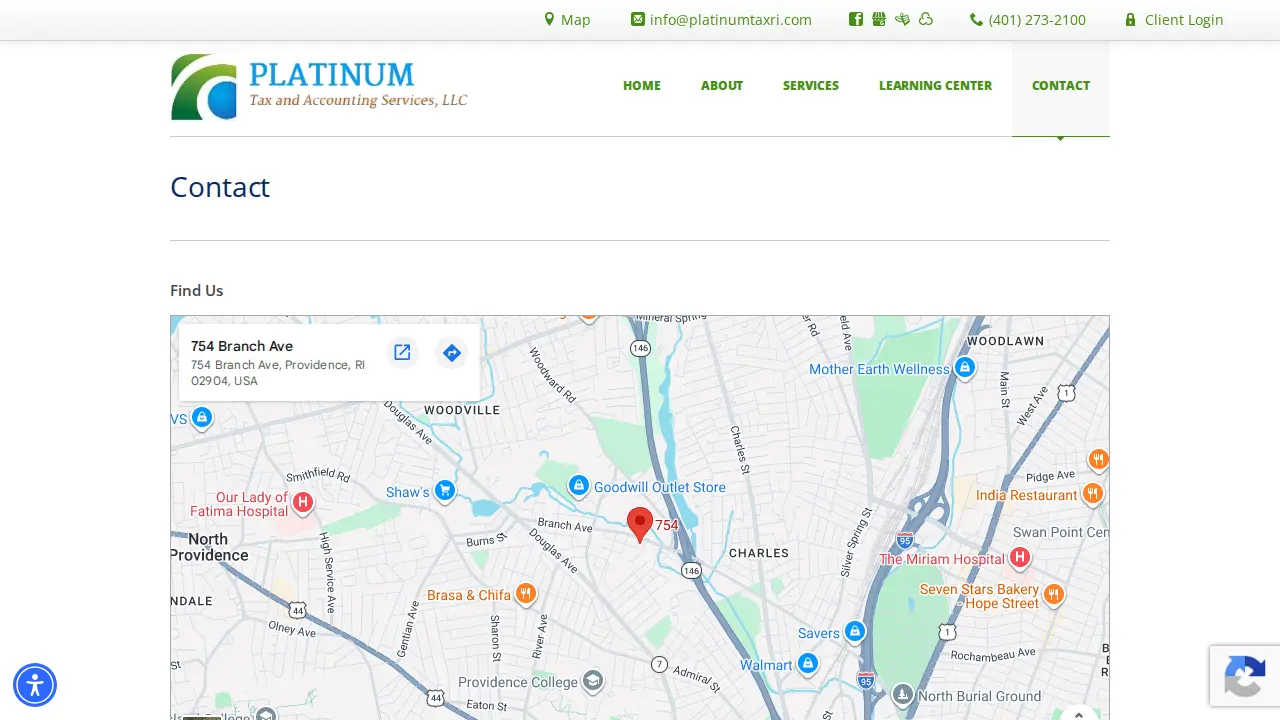
Task: Email info@platinumtaxri.com from the top bar
Action: 721,20
